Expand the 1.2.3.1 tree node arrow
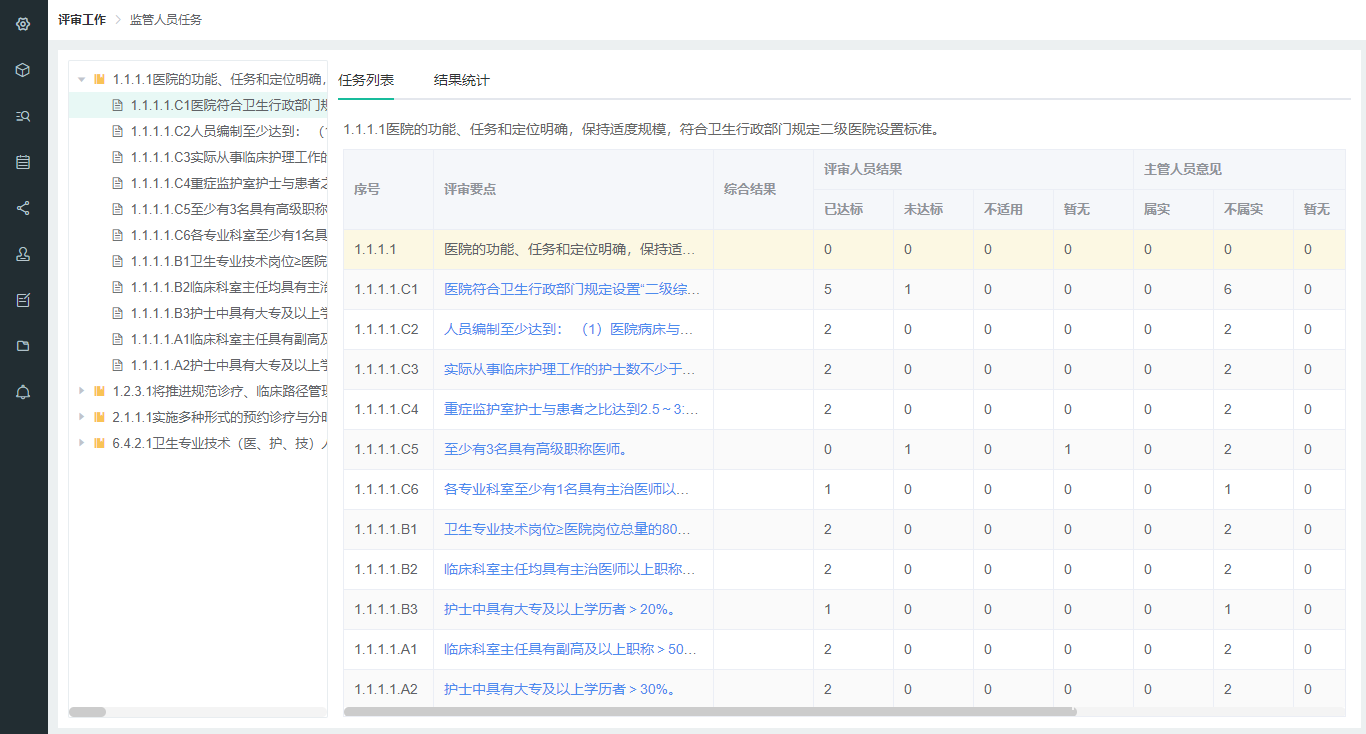Screen dimensions: 1366x734 pyautogui.click(x=81, y=391)
